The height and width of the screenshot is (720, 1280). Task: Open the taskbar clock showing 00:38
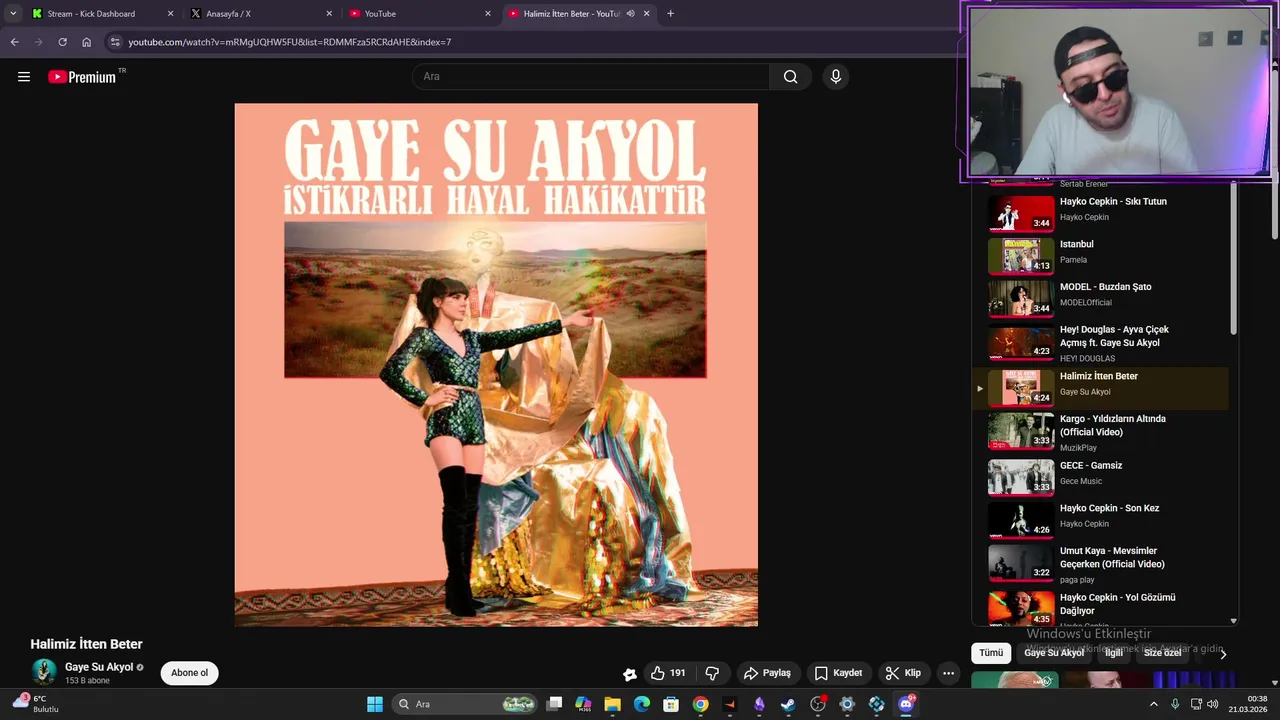pyautogui.click(x=1248, y=704)
